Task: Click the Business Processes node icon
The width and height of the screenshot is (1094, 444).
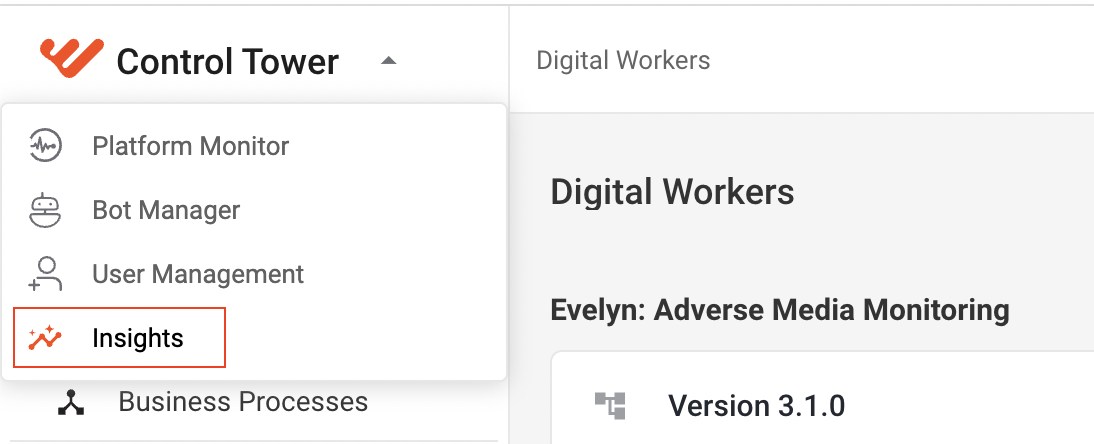Action: (x=71, y=403)
